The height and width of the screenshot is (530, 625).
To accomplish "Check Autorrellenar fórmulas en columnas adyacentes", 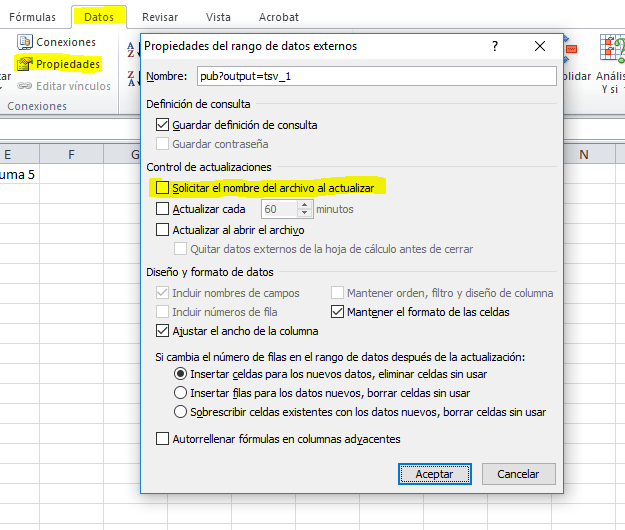I will (162, 439).
